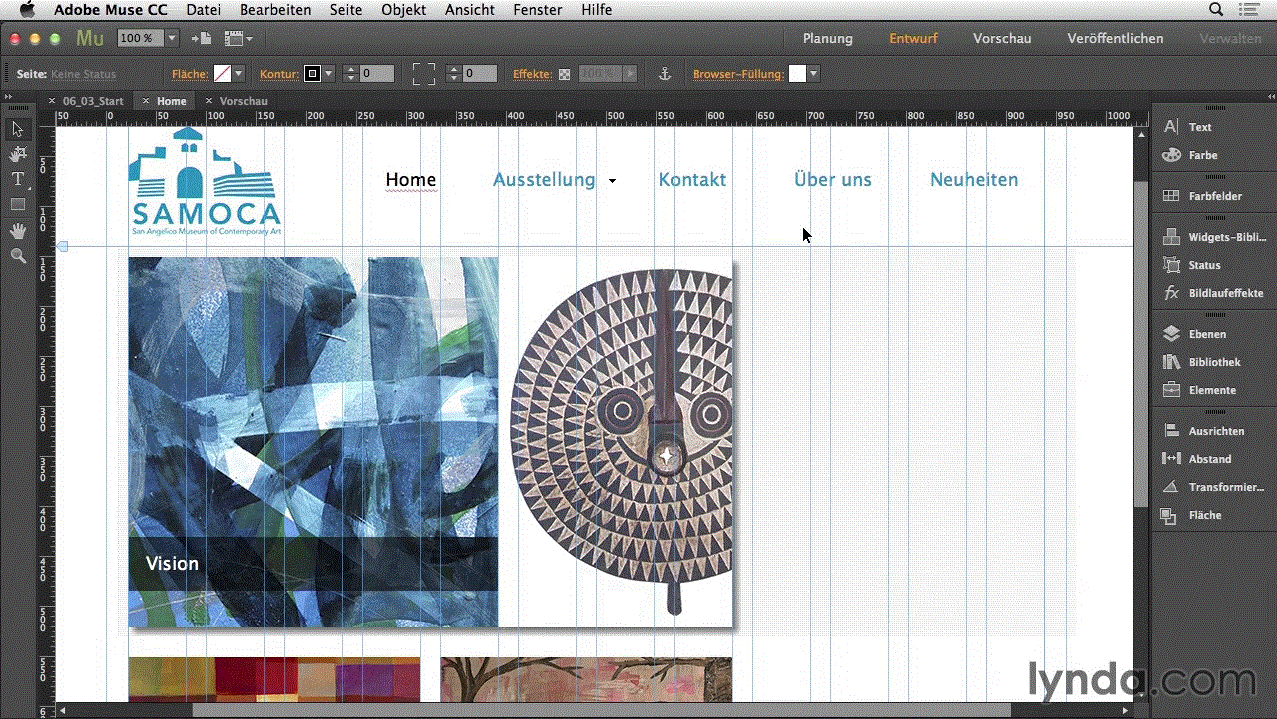Open the macOS notification list icon
This screenshot has width=1277, height=719.
point(1247,10)
